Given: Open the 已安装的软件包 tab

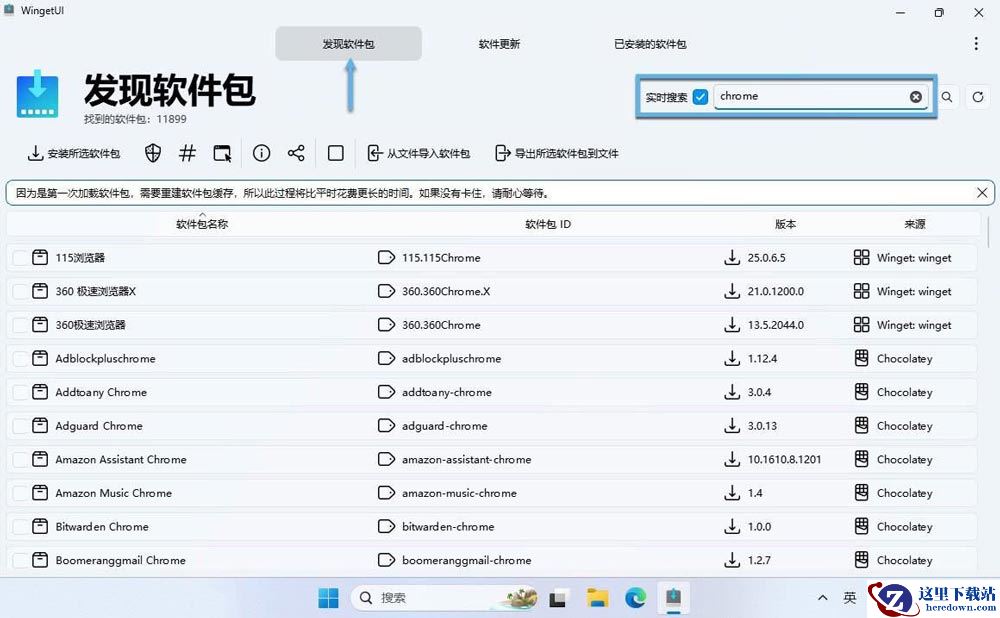Looking at the screenshot, I should 650,44.
